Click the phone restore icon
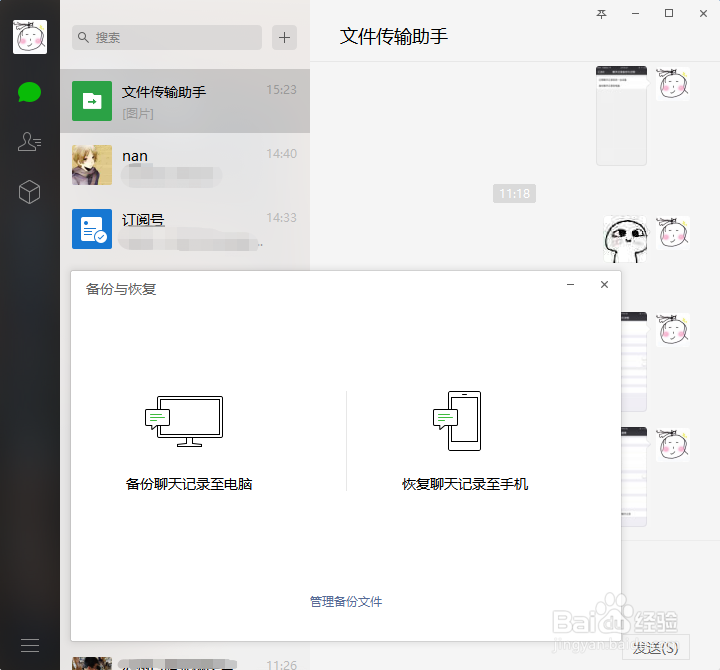The image size is (720, 670). click(457, 421)
